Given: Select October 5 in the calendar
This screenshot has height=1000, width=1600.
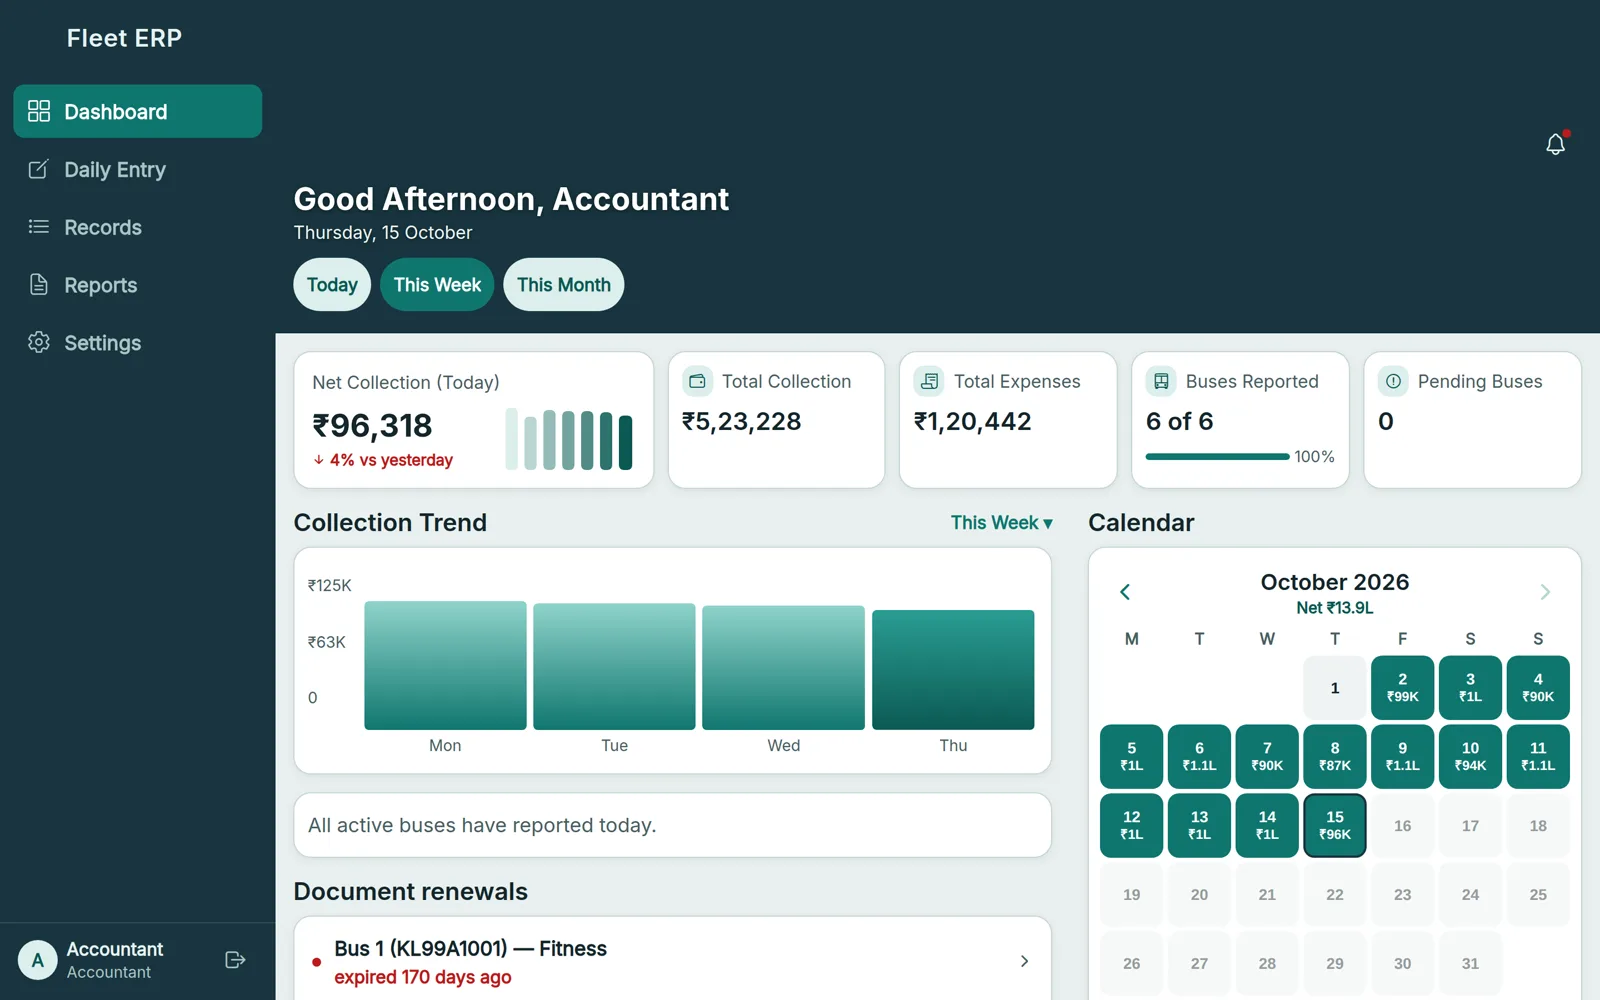Looking at the screenshot, I should 1131,757.
